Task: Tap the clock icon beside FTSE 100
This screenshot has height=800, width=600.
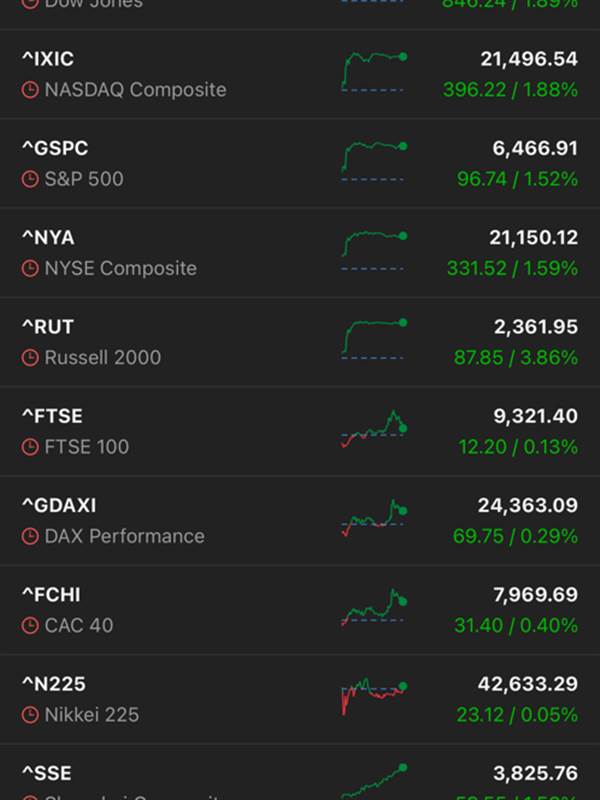Action: (x=30, y=447)
